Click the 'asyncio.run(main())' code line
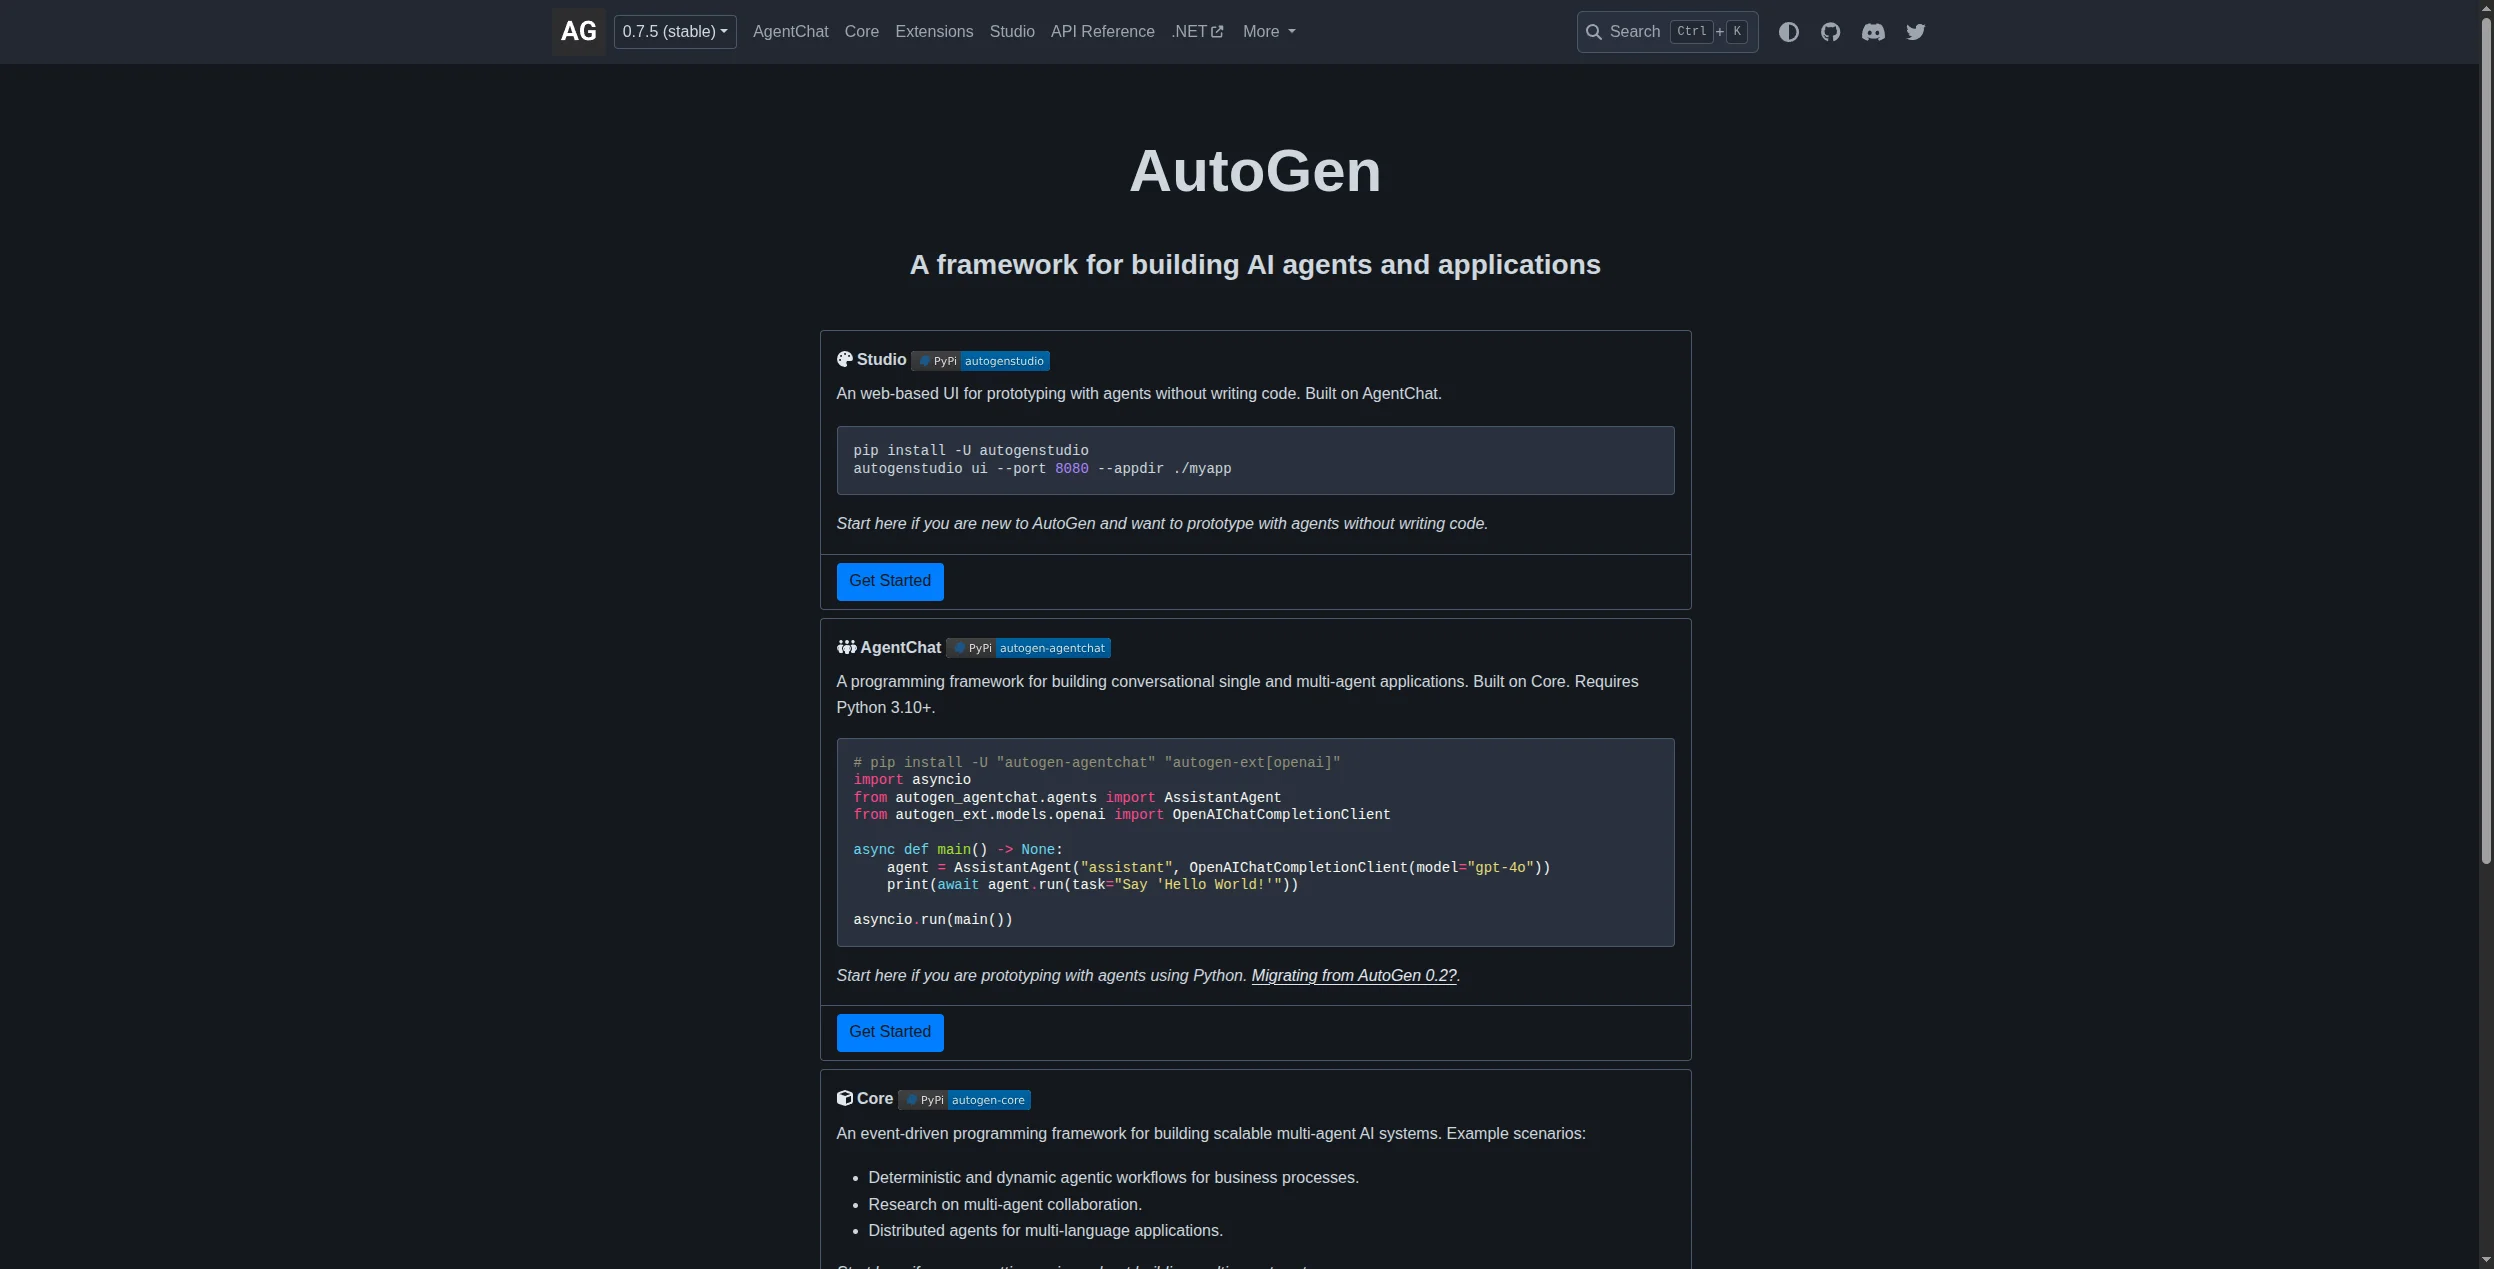Viewport: 2494px width, 1269px height. tap(933, 920)
